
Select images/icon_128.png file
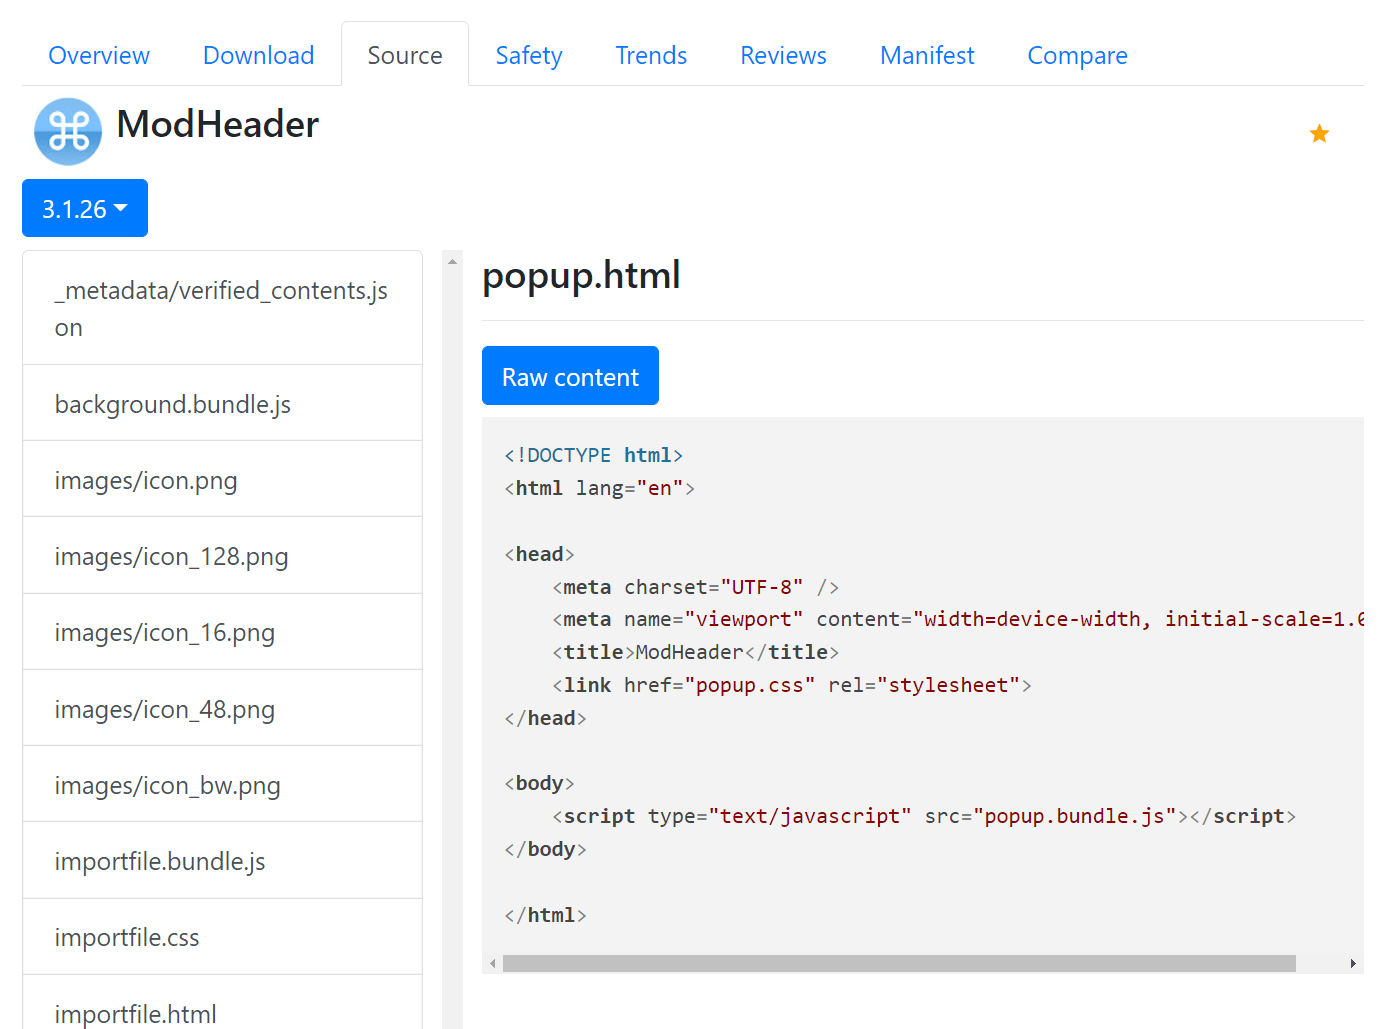tap(222, 555)
